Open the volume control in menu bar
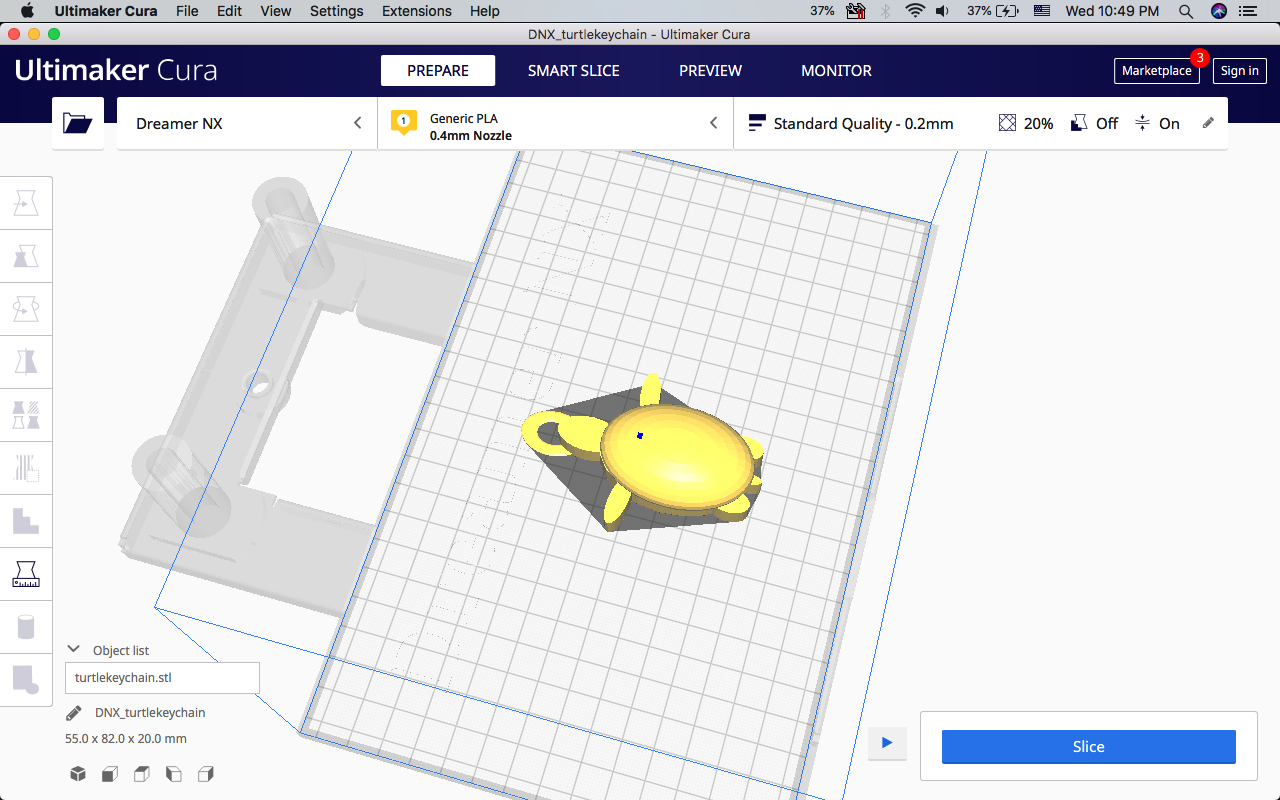The height and width of the screenshot is (800, 1280). pyautogui.click(x=943, y=11)
